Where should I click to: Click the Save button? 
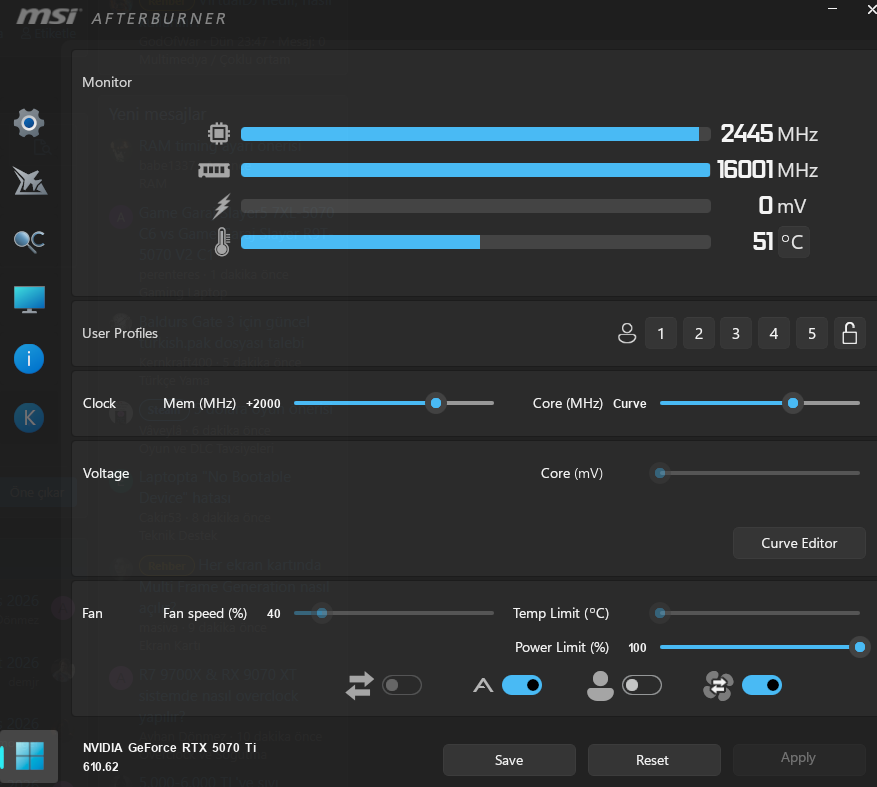509,760
